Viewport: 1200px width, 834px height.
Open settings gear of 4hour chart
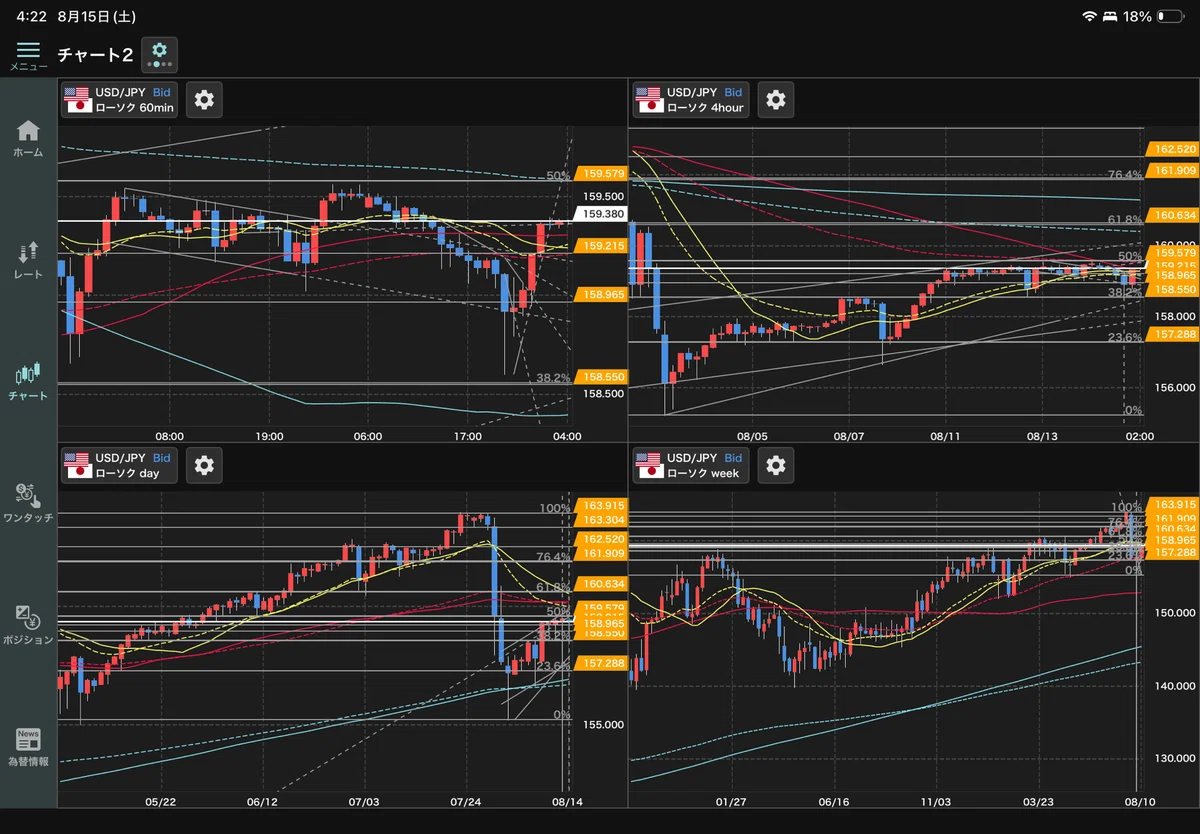click(776, 100)
